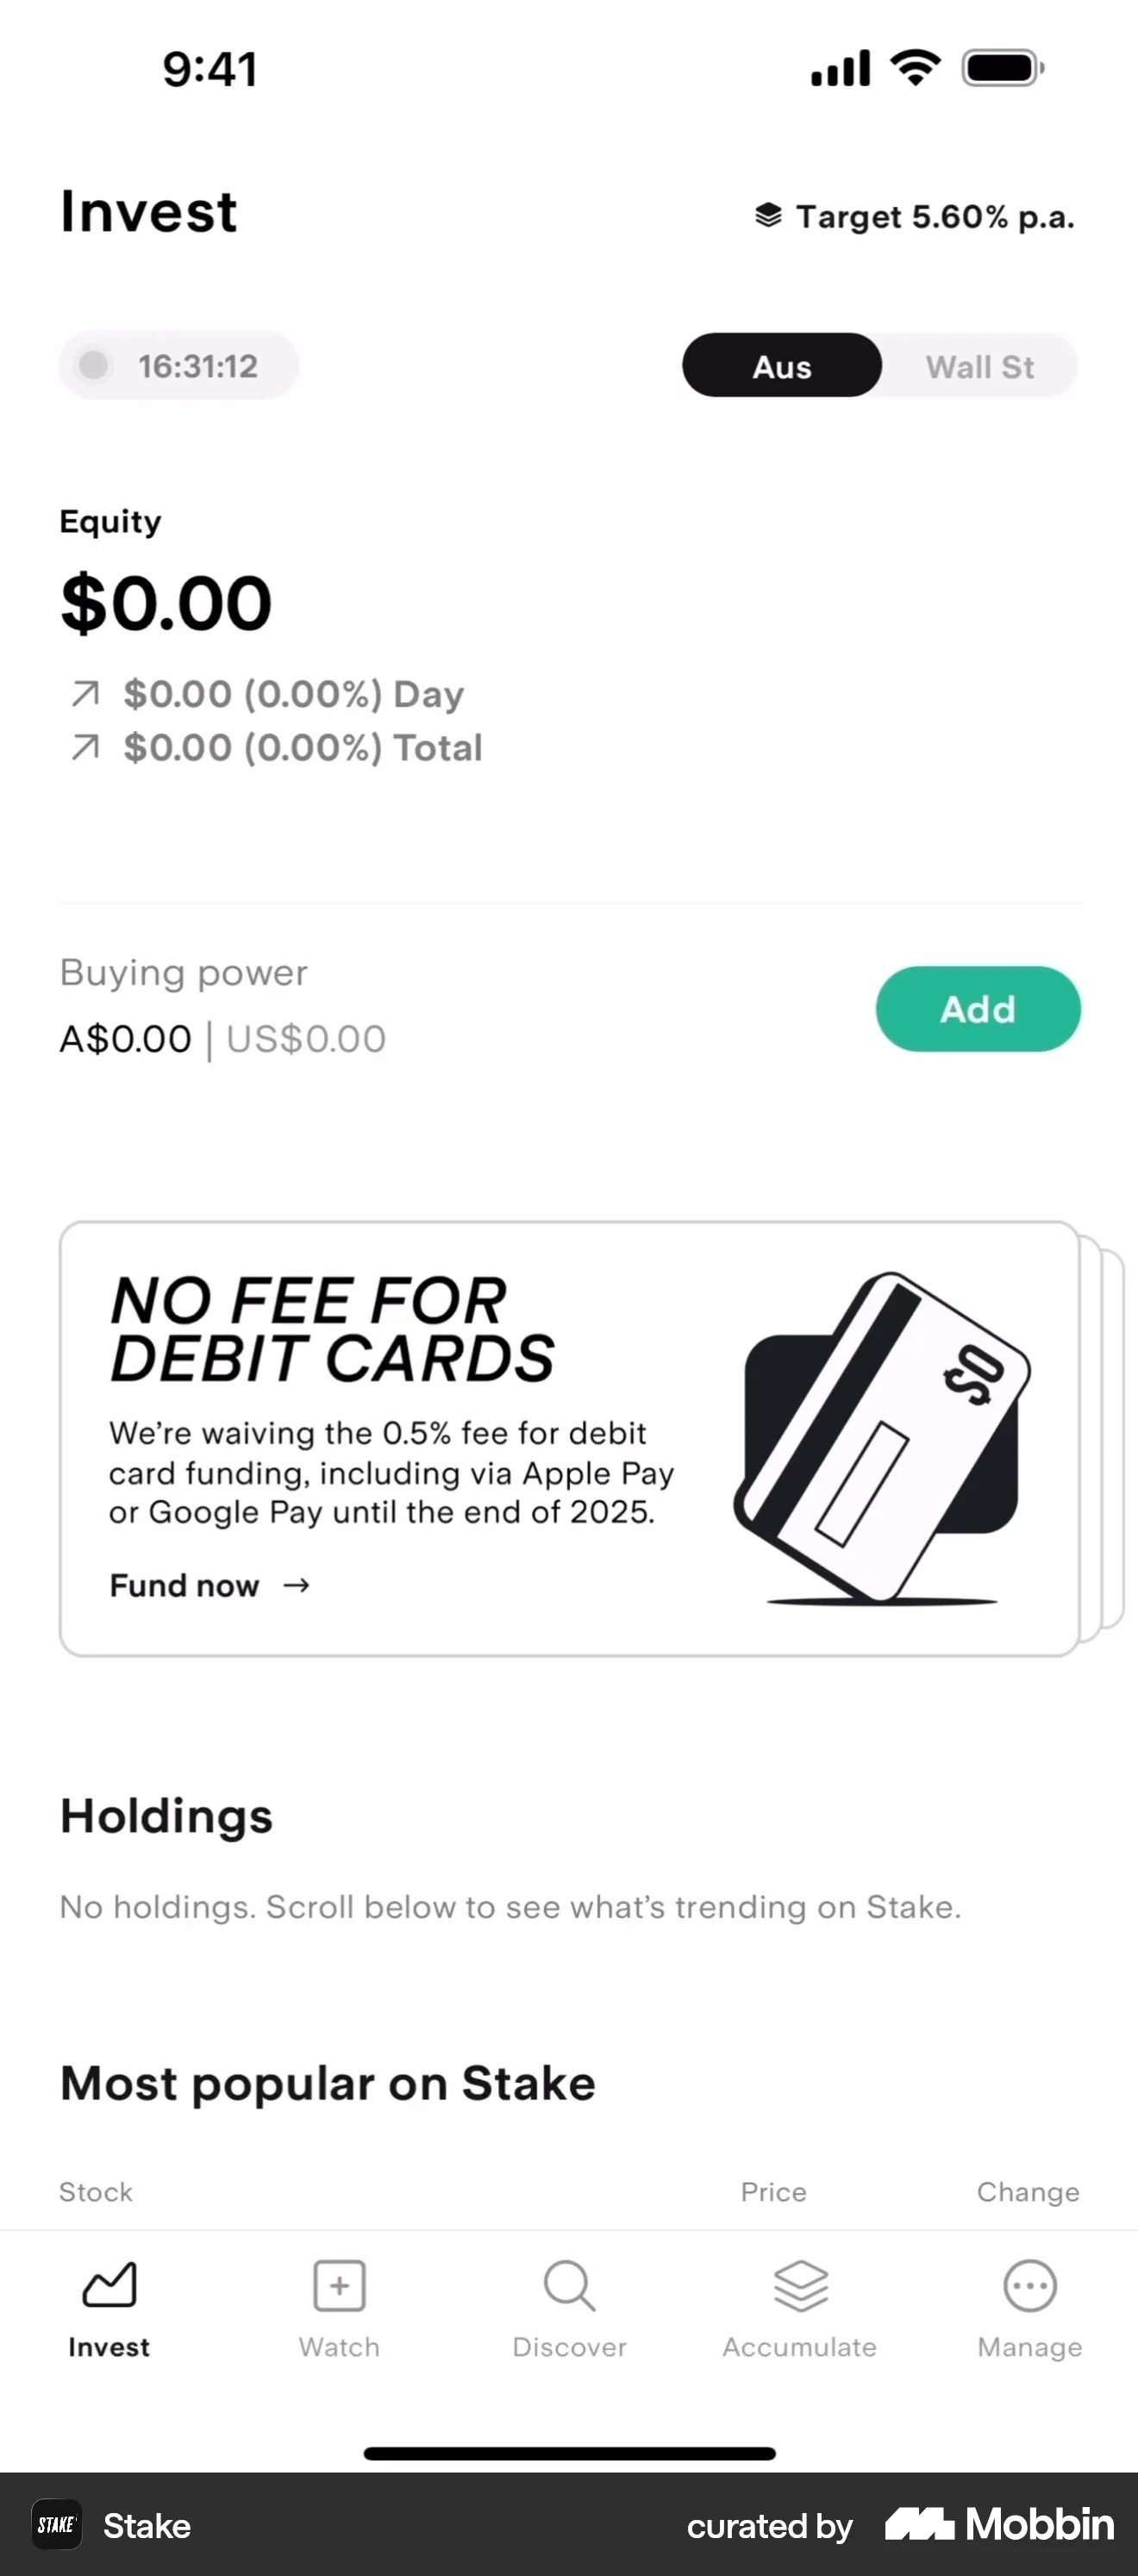Image resolution: width=1138 pixels, height=2576 pixels.
Task: Tap the Invest chart icon
Action: tap(109, 2285)
